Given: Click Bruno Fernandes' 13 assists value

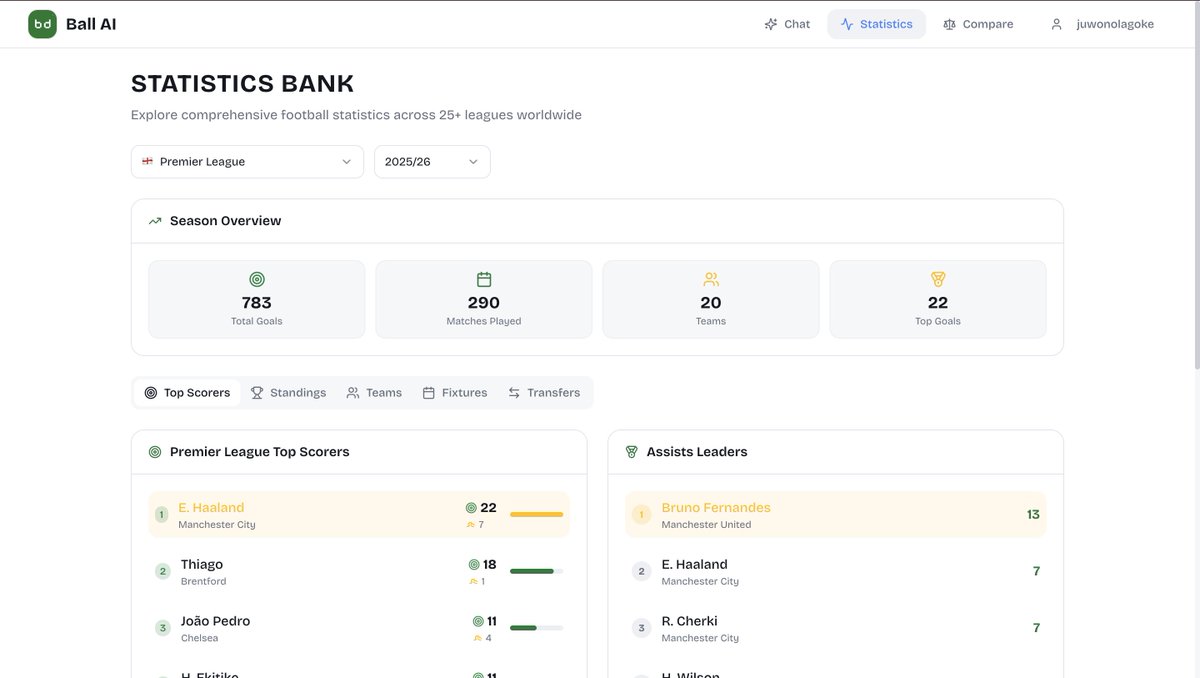Looking at the screenshot, I should [x=1033, y=515].
